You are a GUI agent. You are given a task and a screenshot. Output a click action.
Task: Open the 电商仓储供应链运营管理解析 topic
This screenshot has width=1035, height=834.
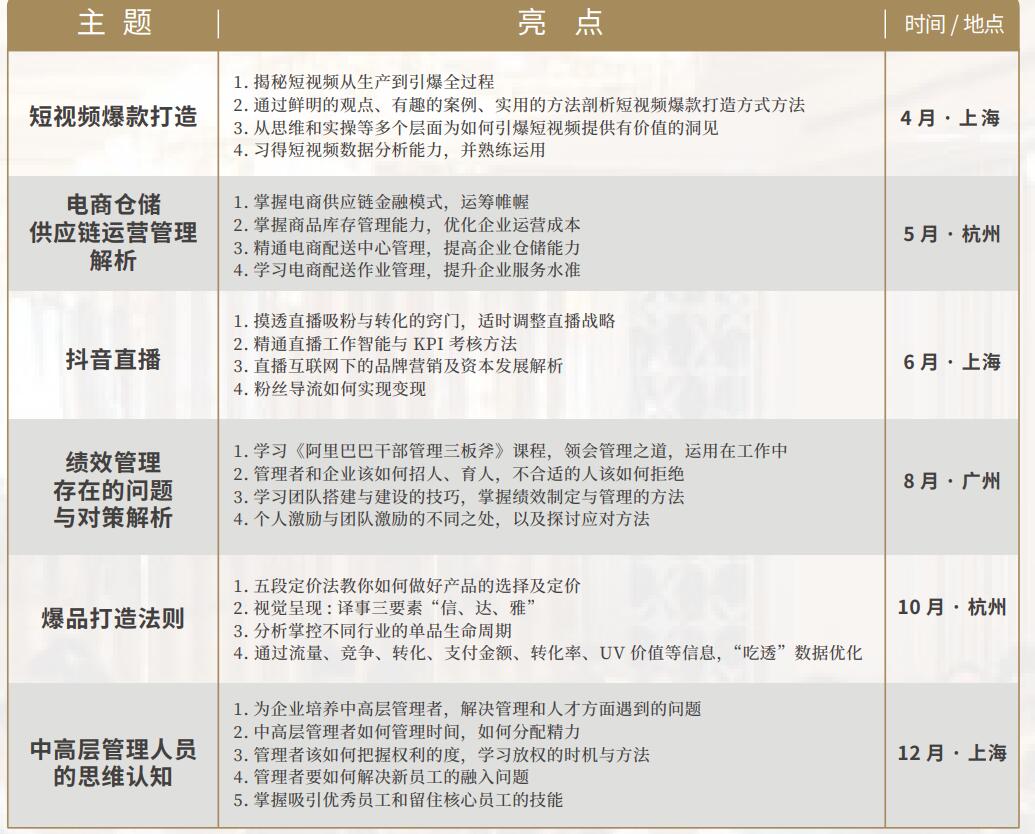[114, 234]
